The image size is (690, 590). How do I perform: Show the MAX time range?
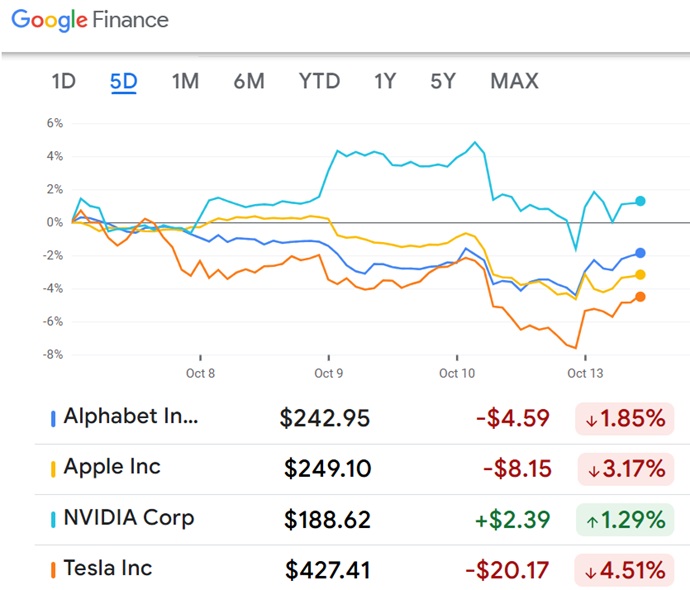click(x=514, y=82)
